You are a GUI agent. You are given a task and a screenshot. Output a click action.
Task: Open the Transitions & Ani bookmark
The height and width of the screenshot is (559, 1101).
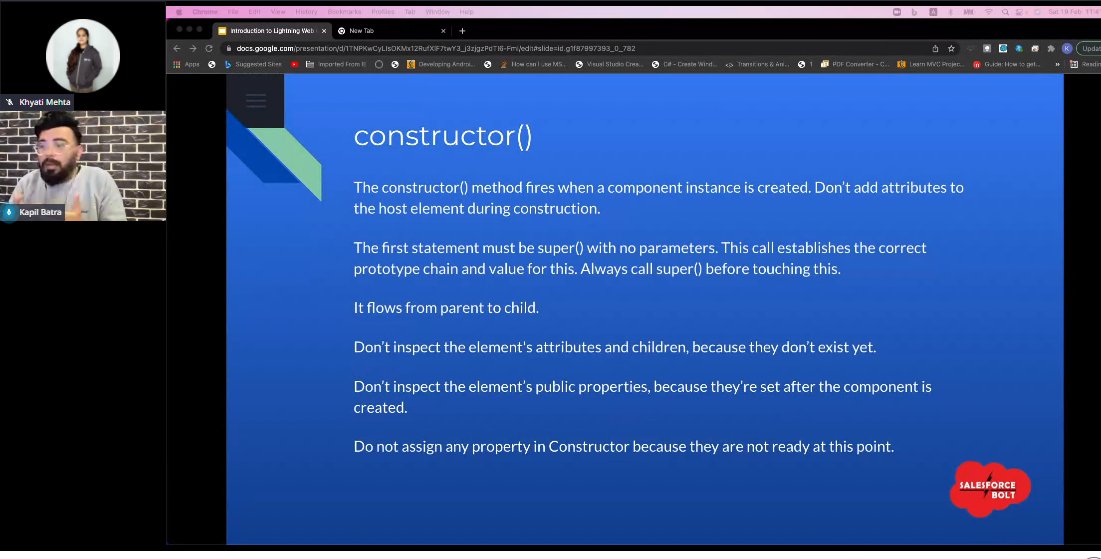[758, 64]
